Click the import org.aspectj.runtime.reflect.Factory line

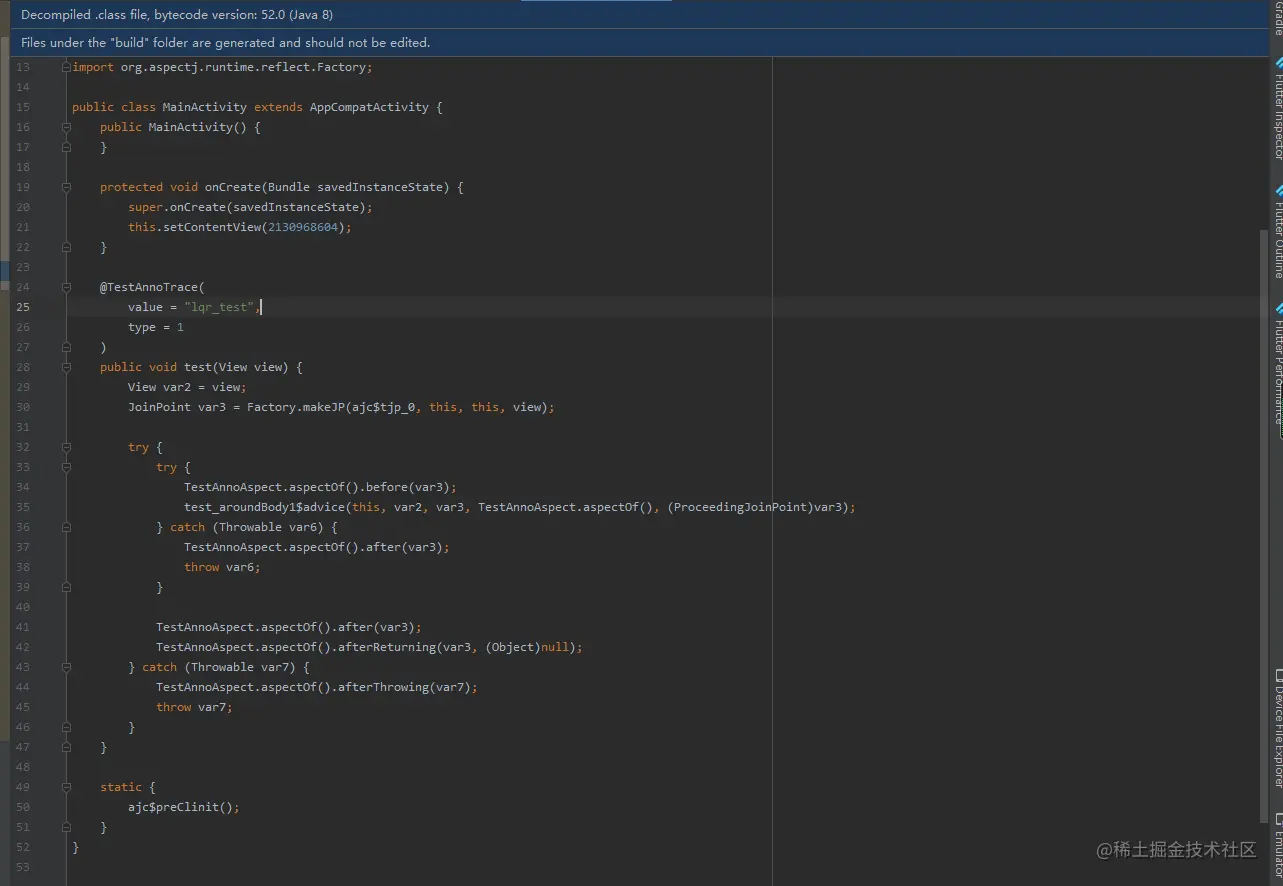[x=222, y=67]
